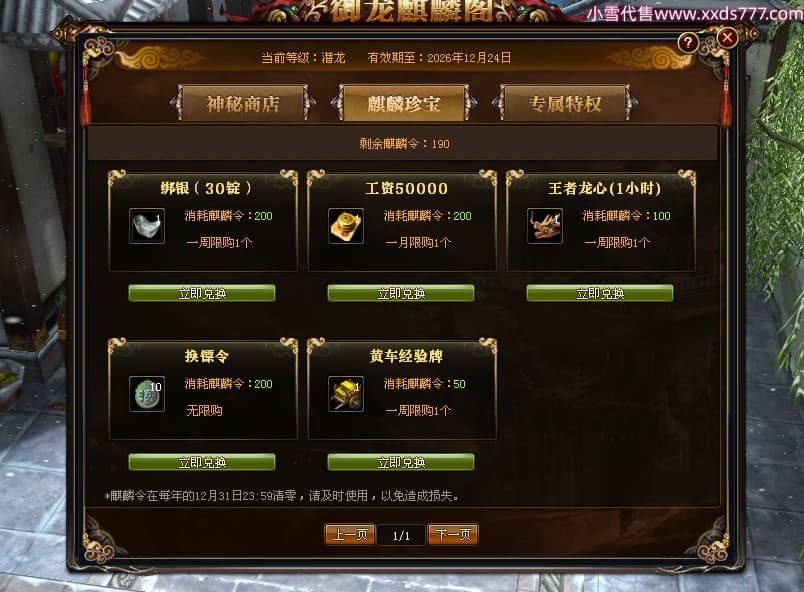Open the 专属特权 tab

click(x=565, y=104)
